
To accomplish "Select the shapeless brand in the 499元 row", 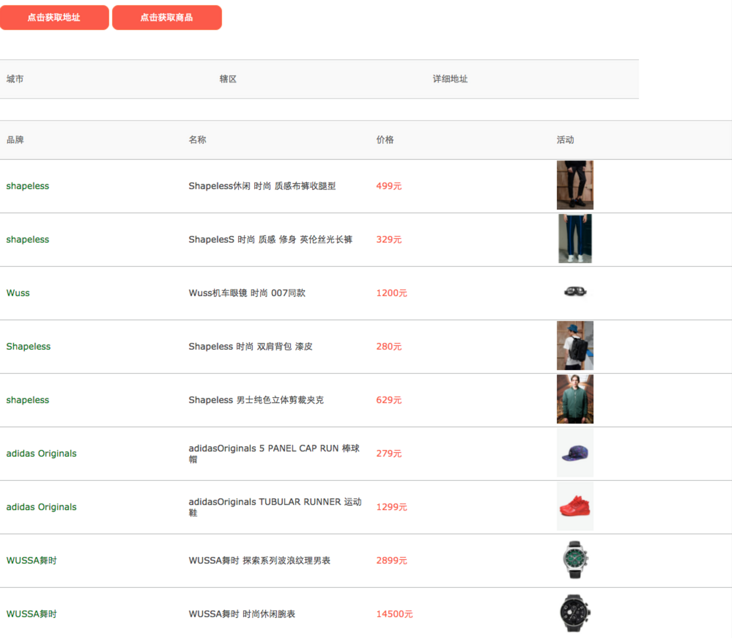I will [28, 186].
